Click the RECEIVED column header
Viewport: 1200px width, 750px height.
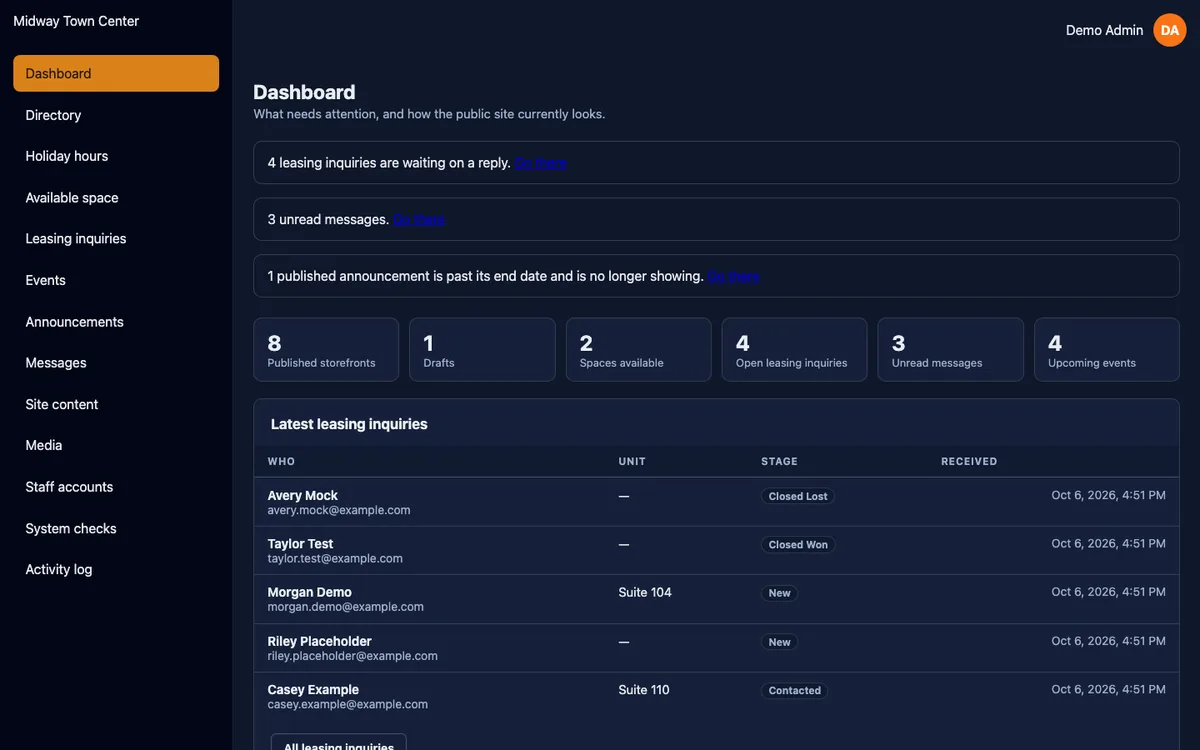tap(969, 461)
